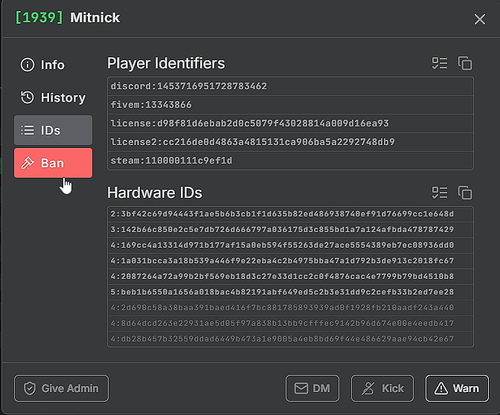Select hardware ID starting 4:208726

tap(290, 276)
